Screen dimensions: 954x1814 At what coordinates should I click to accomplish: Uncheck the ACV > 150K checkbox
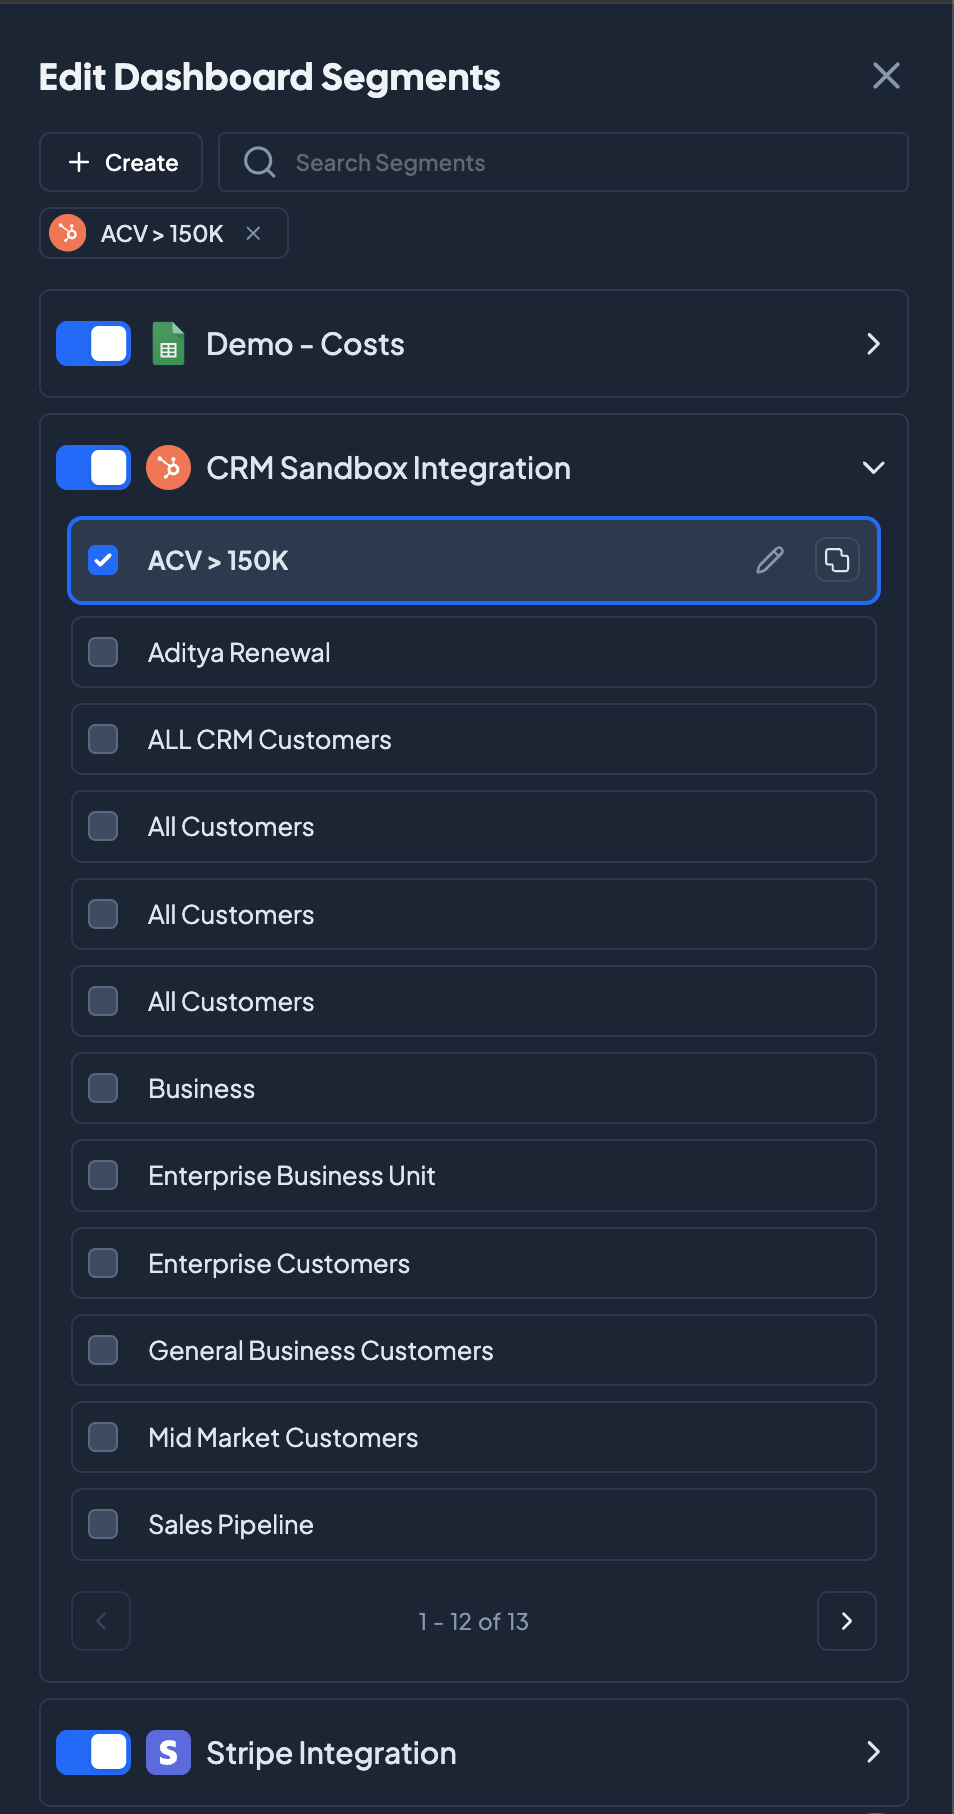pyautogui.click(x=103, y=560)
